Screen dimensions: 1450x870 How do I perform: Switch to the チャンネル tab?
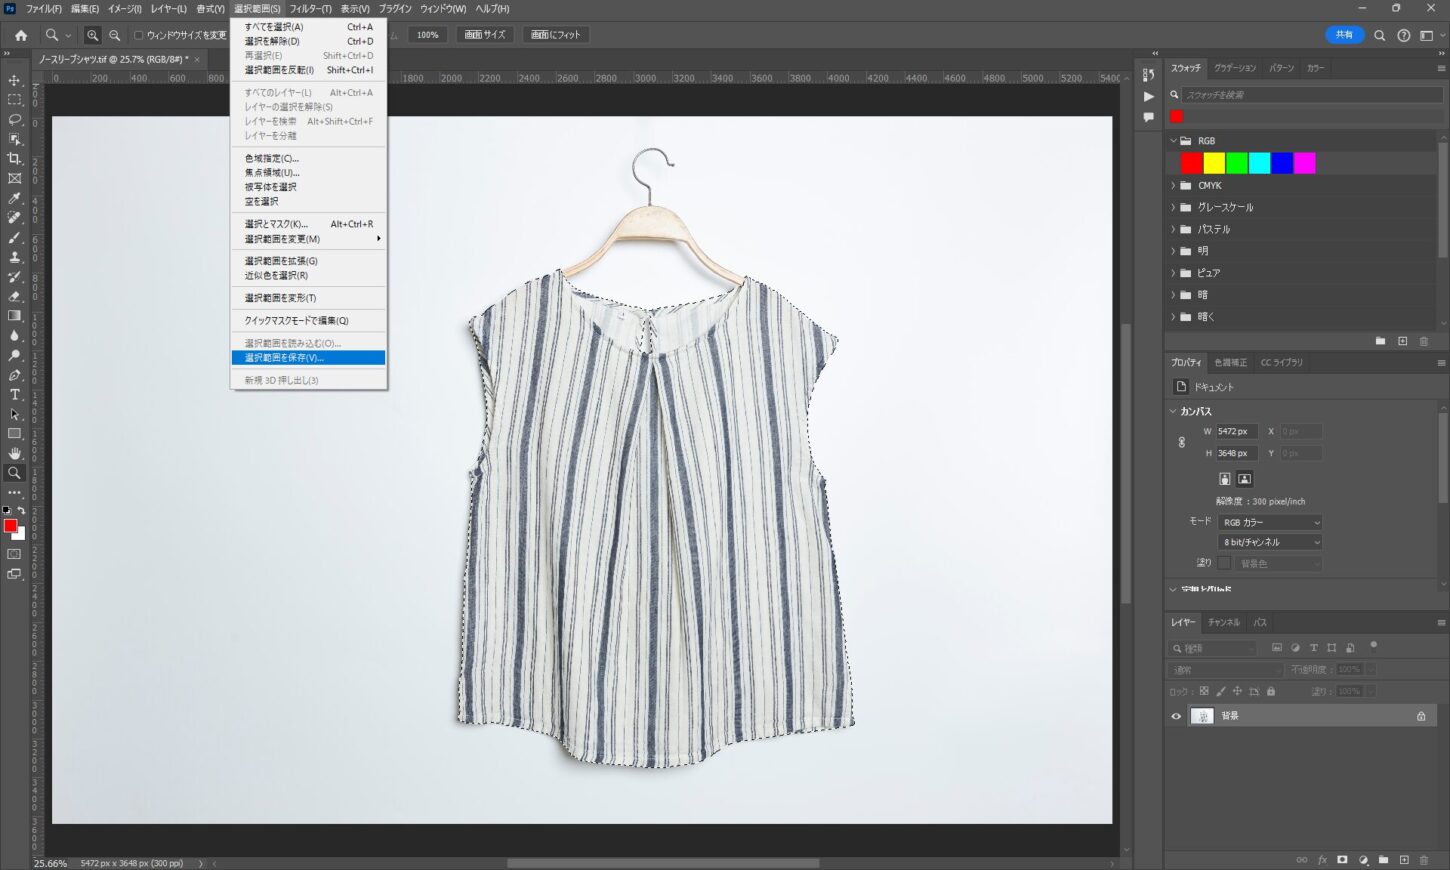tap(1223, 623)
